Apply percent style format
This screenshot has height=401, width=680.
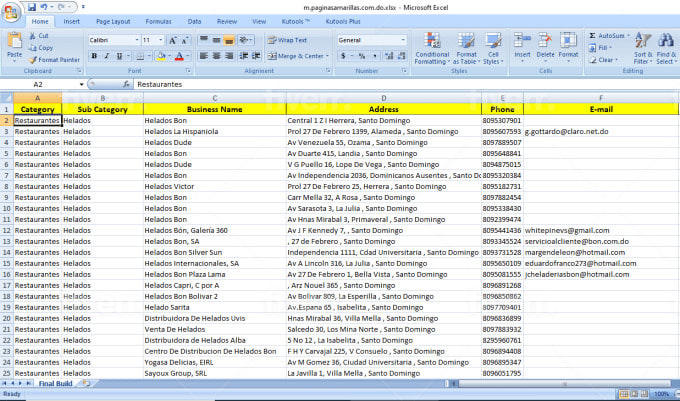tap(362, 56)
